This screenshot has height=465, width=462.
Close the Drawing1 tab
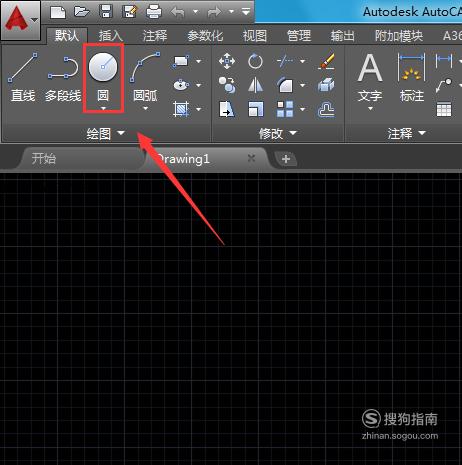(x=251, y=158)
